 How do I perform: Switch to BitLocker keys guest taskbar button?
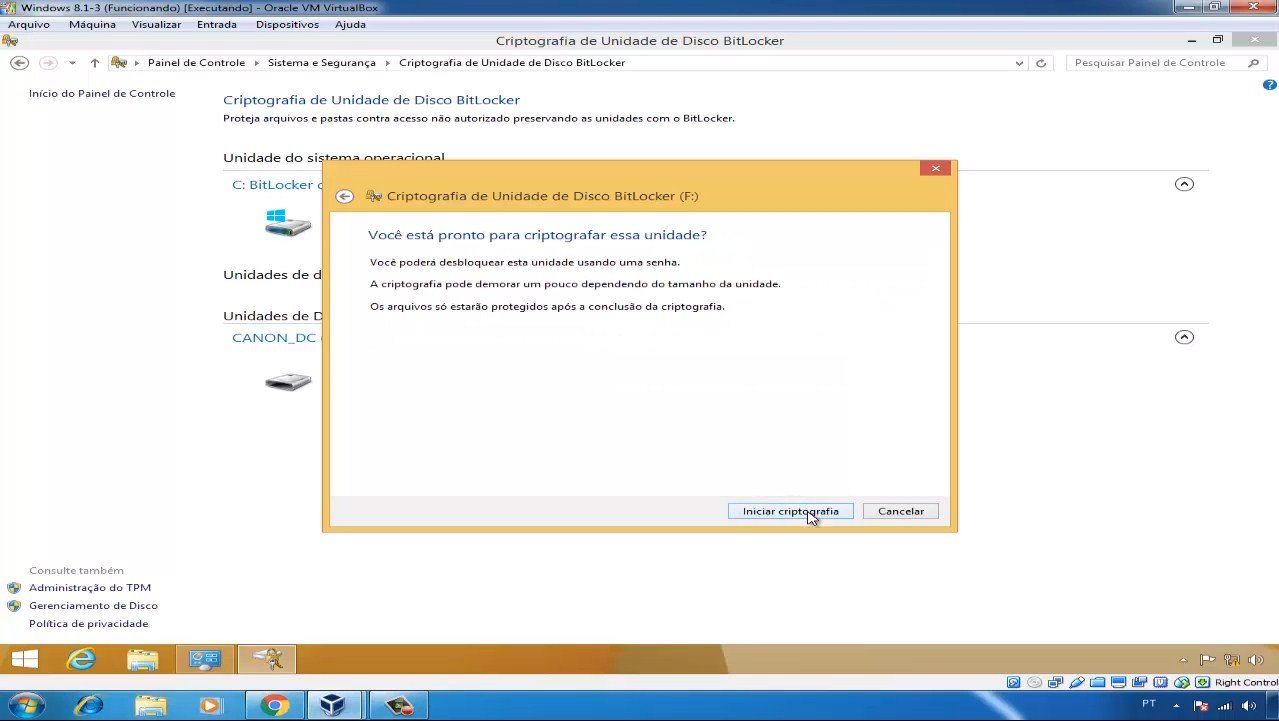(267, 659)
